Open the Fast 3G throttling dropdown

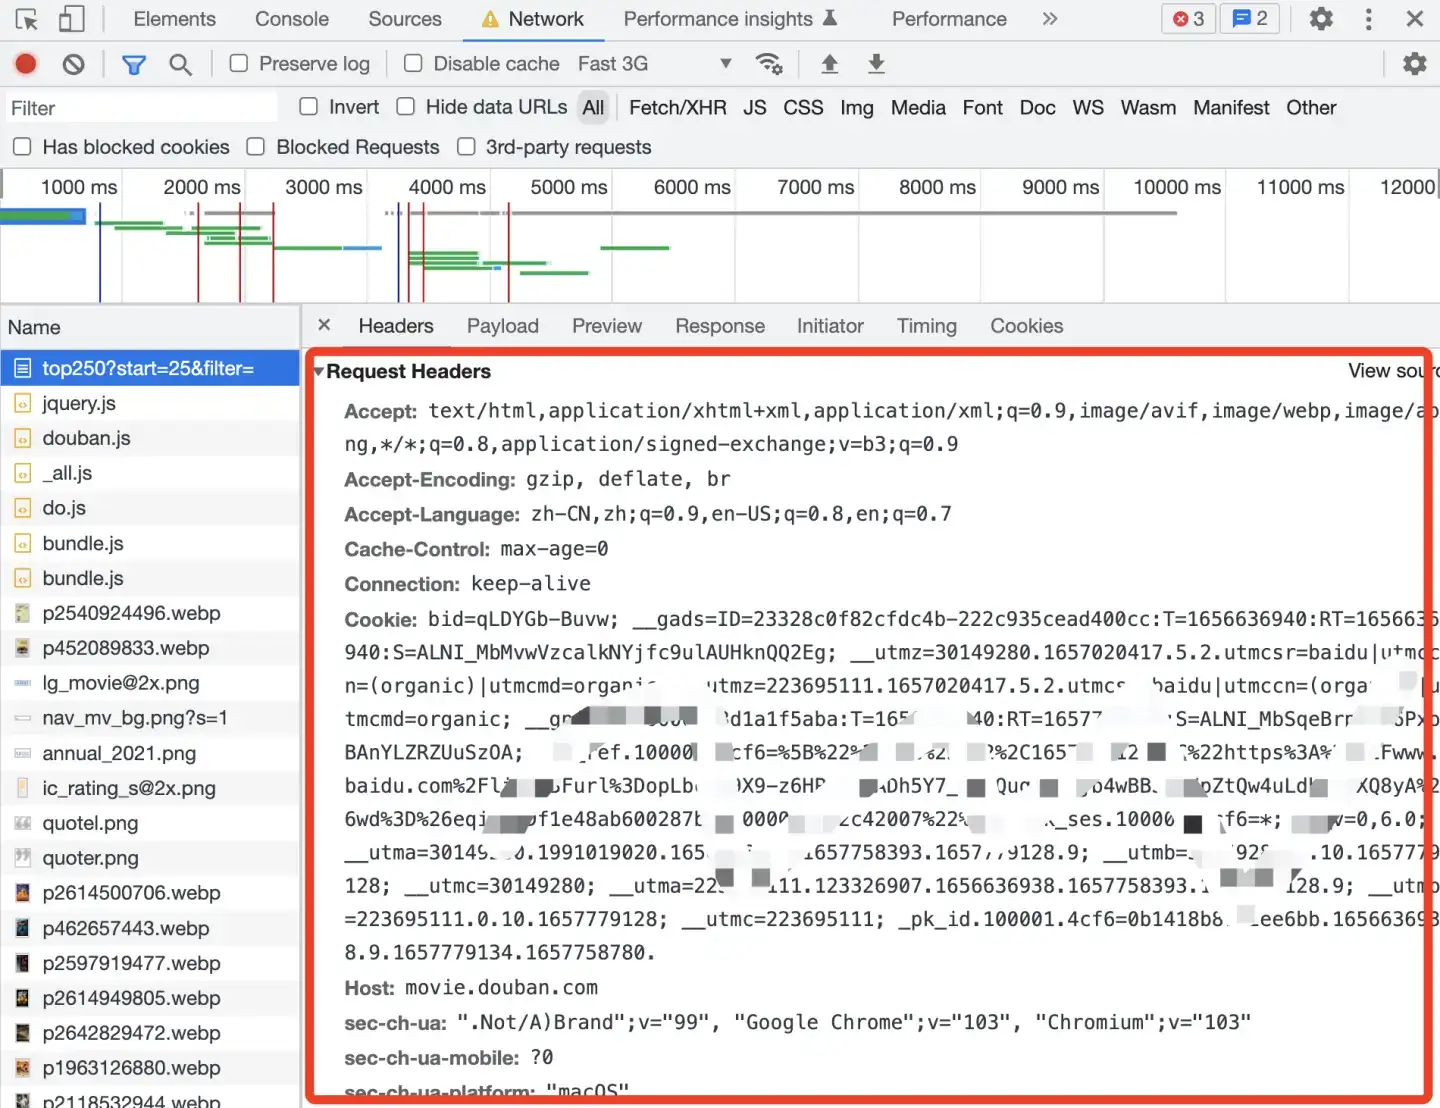tap(655, 64)
